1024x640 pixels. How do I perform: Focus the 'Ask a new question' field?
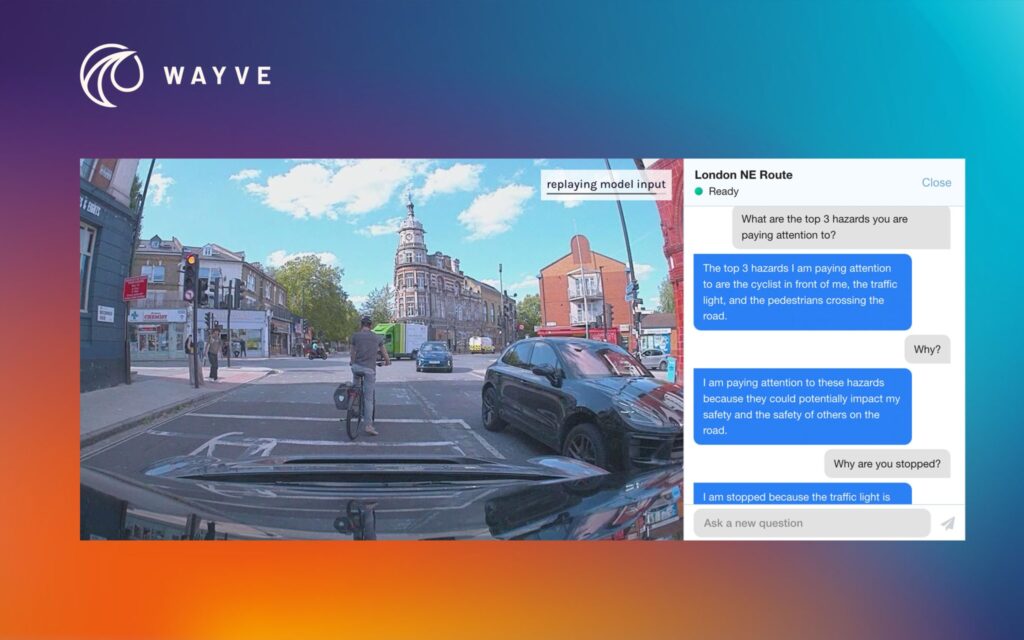click(811, 523)
